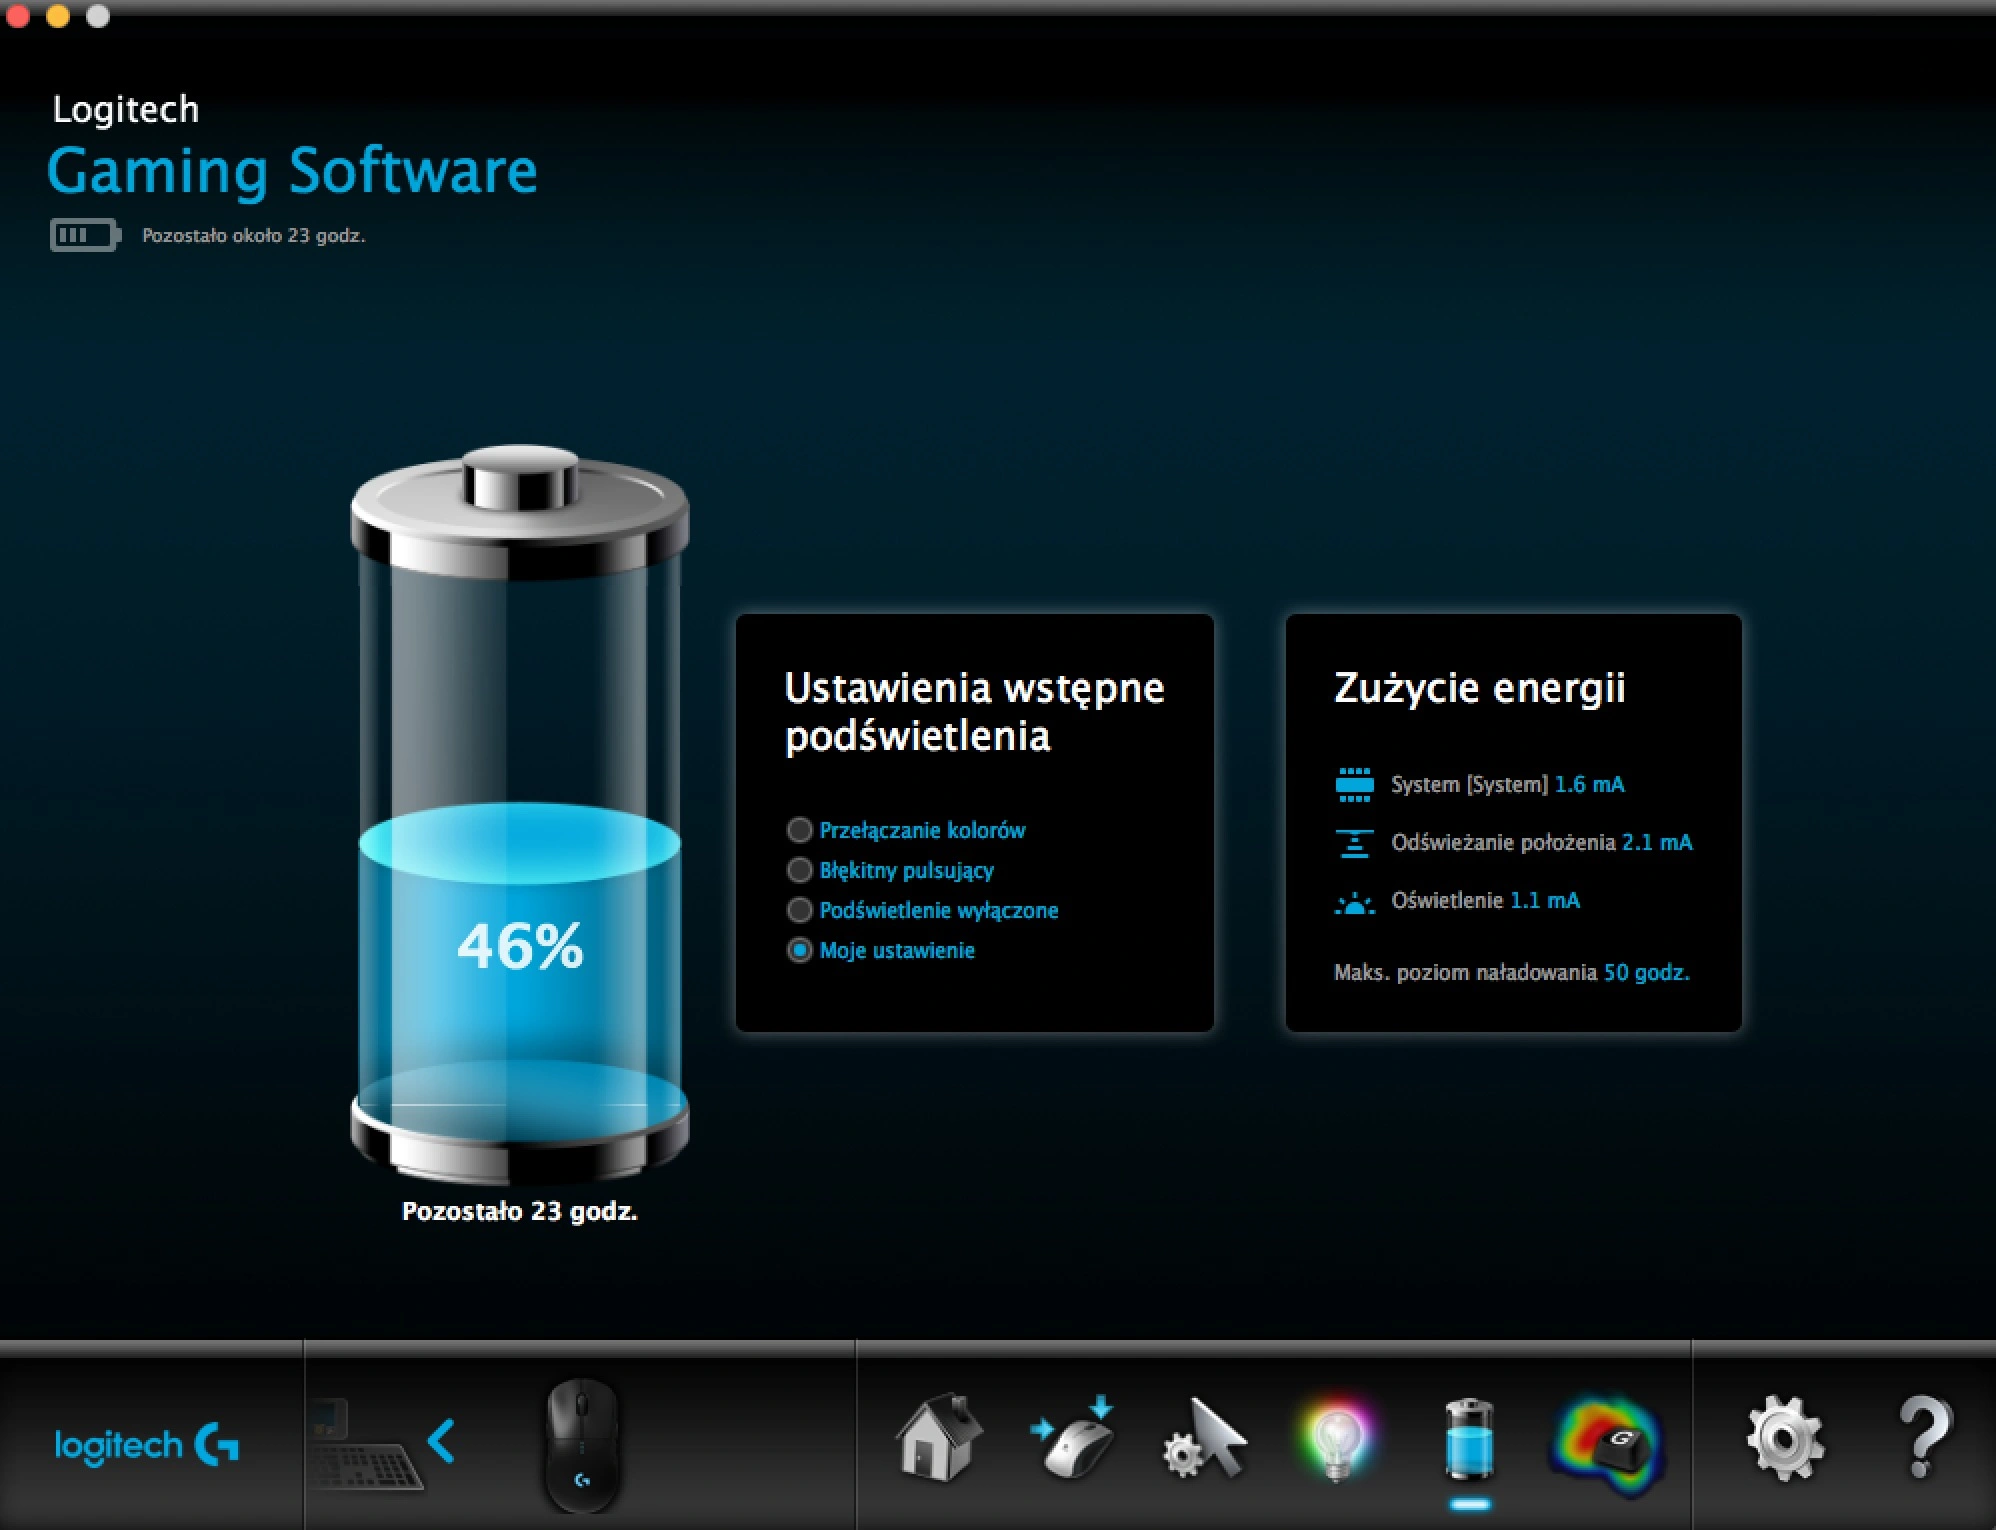Select the Przełączanie kolorów radio option
The image size is (1996, 1530).
coord(906,830)
